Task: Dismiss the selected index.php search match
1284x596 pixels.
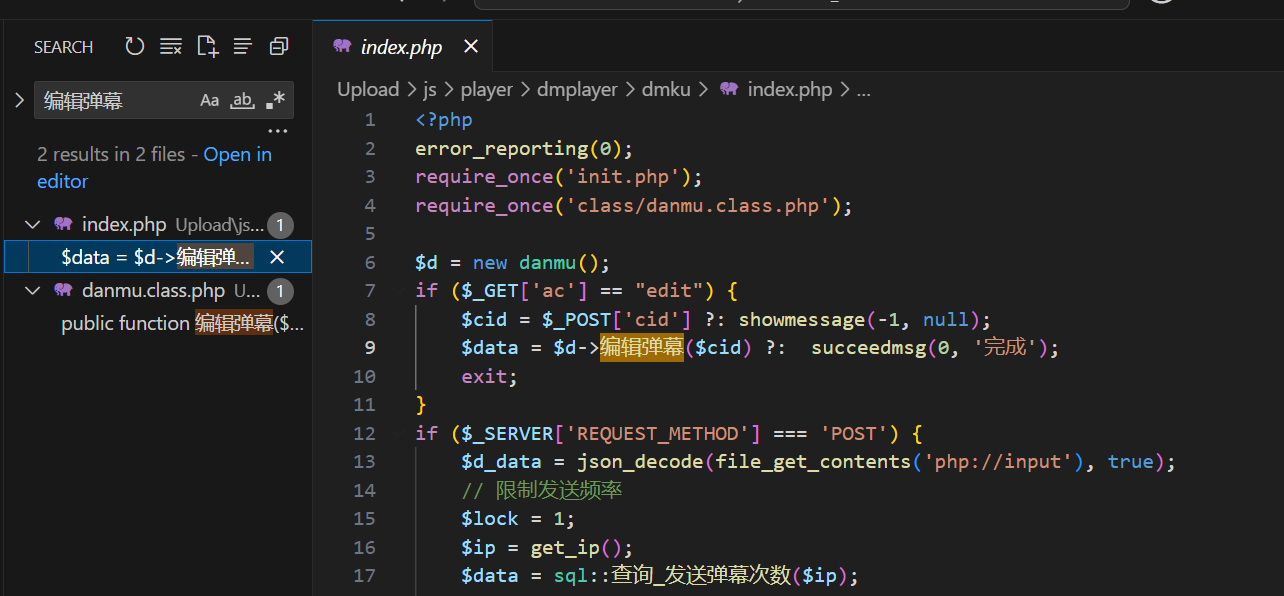Action: 278,257
